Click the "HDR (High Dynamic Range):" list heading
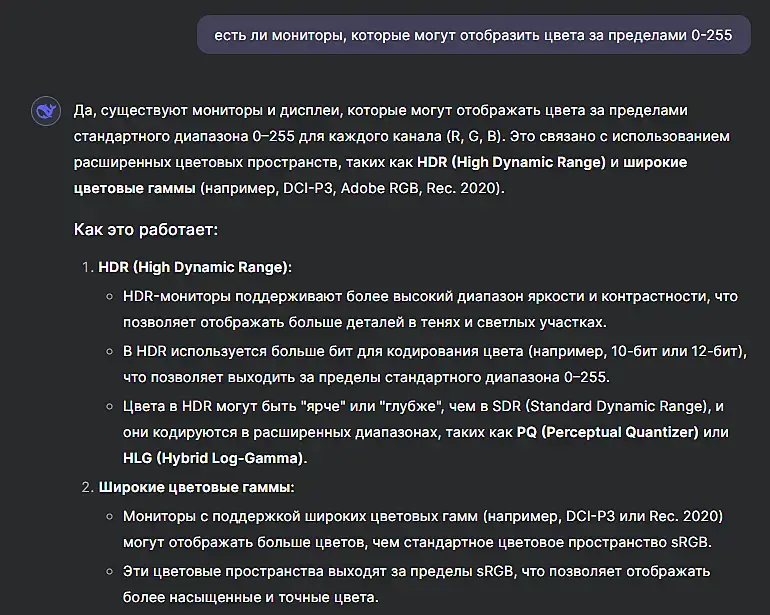 [195, 268]
